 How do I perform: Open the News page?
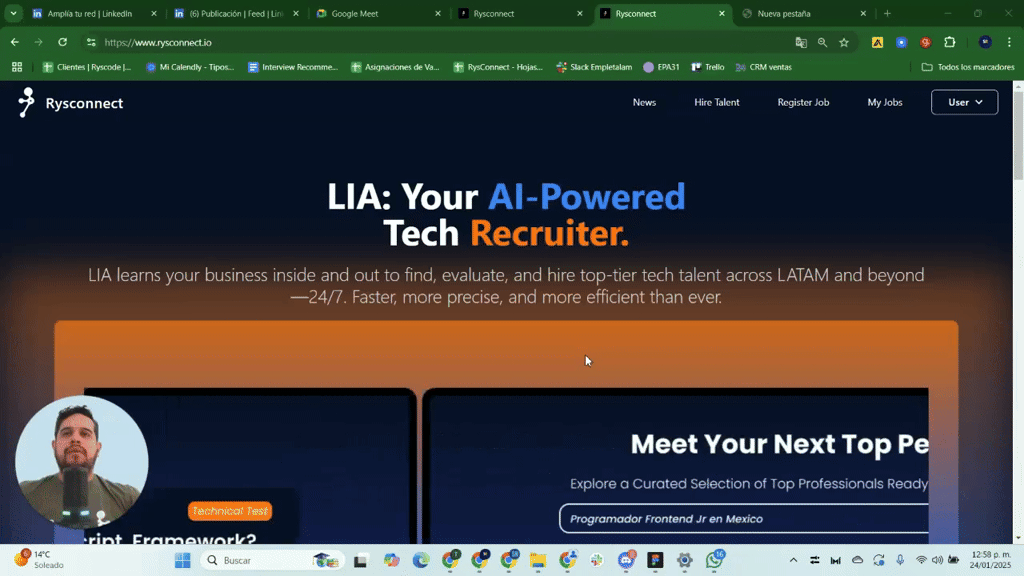tap(644, 103)
